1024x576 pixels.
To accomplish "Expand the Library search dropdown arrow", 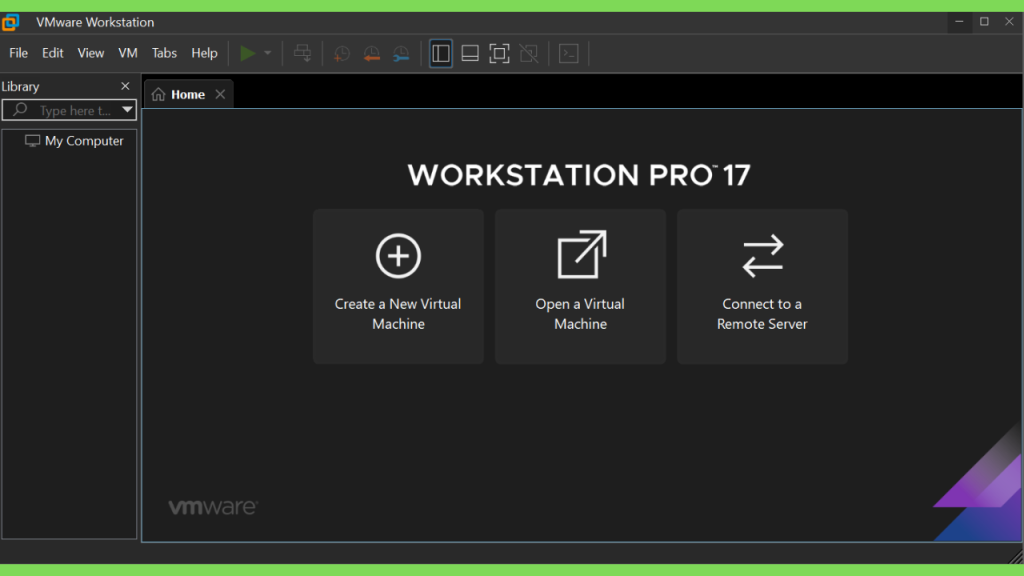I will tap(127, 110).
